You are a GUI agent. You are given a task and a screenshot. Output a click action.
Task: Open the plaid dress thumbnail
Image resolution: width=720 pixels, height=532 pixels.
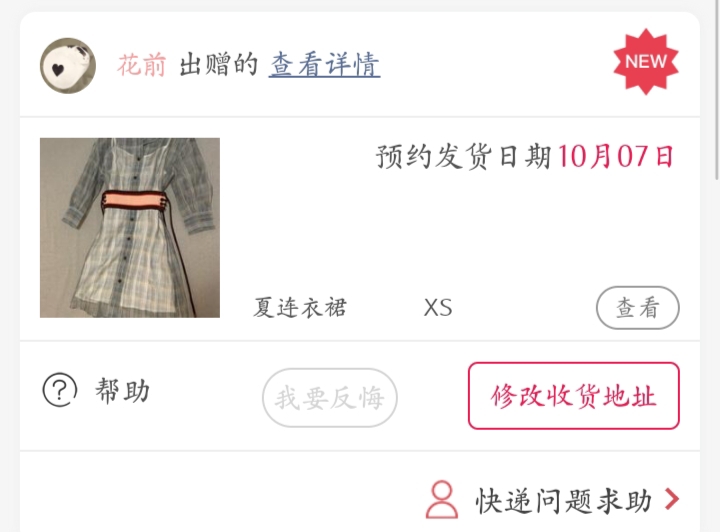coord(130,228)
